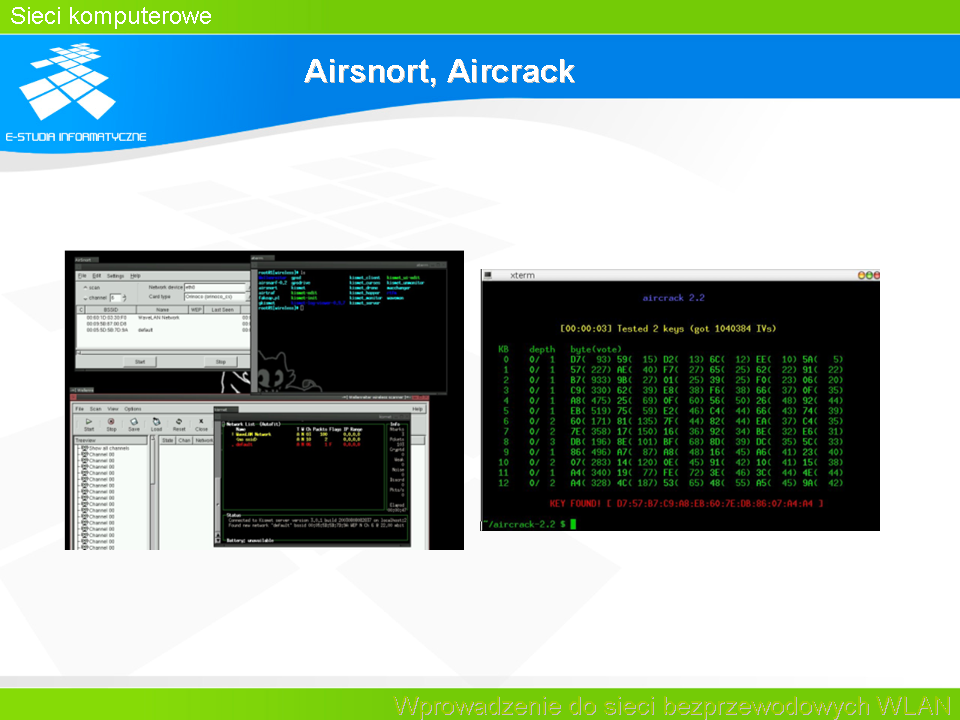Click the Wprowadzenie do sieci bezprzewodowych WLAN footer
960x720 pixels.
pos(672,706)
